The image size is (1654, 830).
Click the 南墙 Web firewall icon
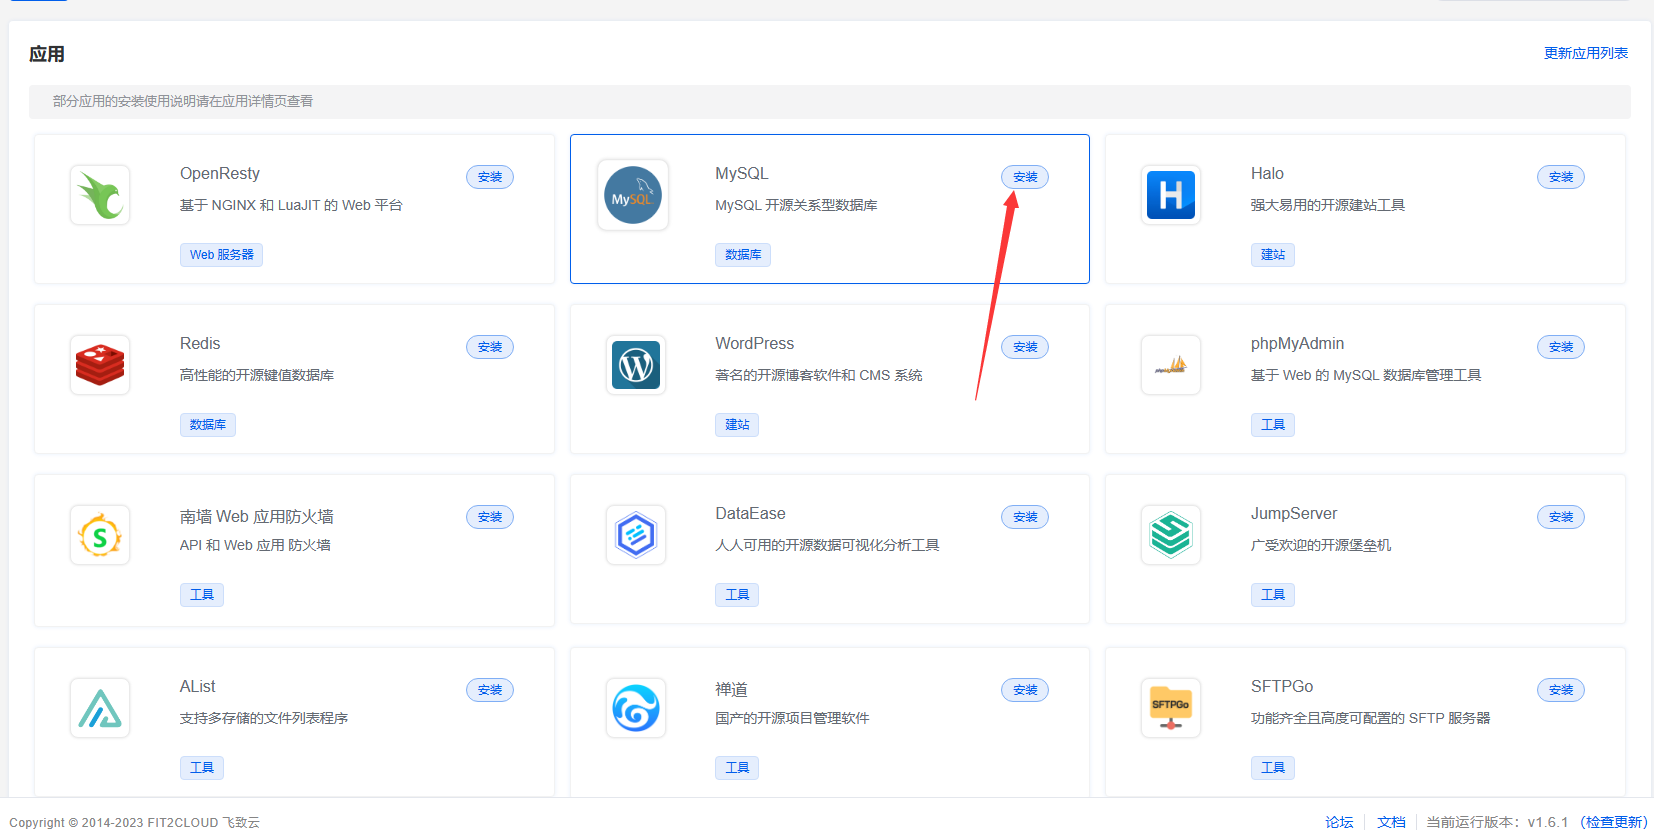pyautogui.click(x=100, y=535)
